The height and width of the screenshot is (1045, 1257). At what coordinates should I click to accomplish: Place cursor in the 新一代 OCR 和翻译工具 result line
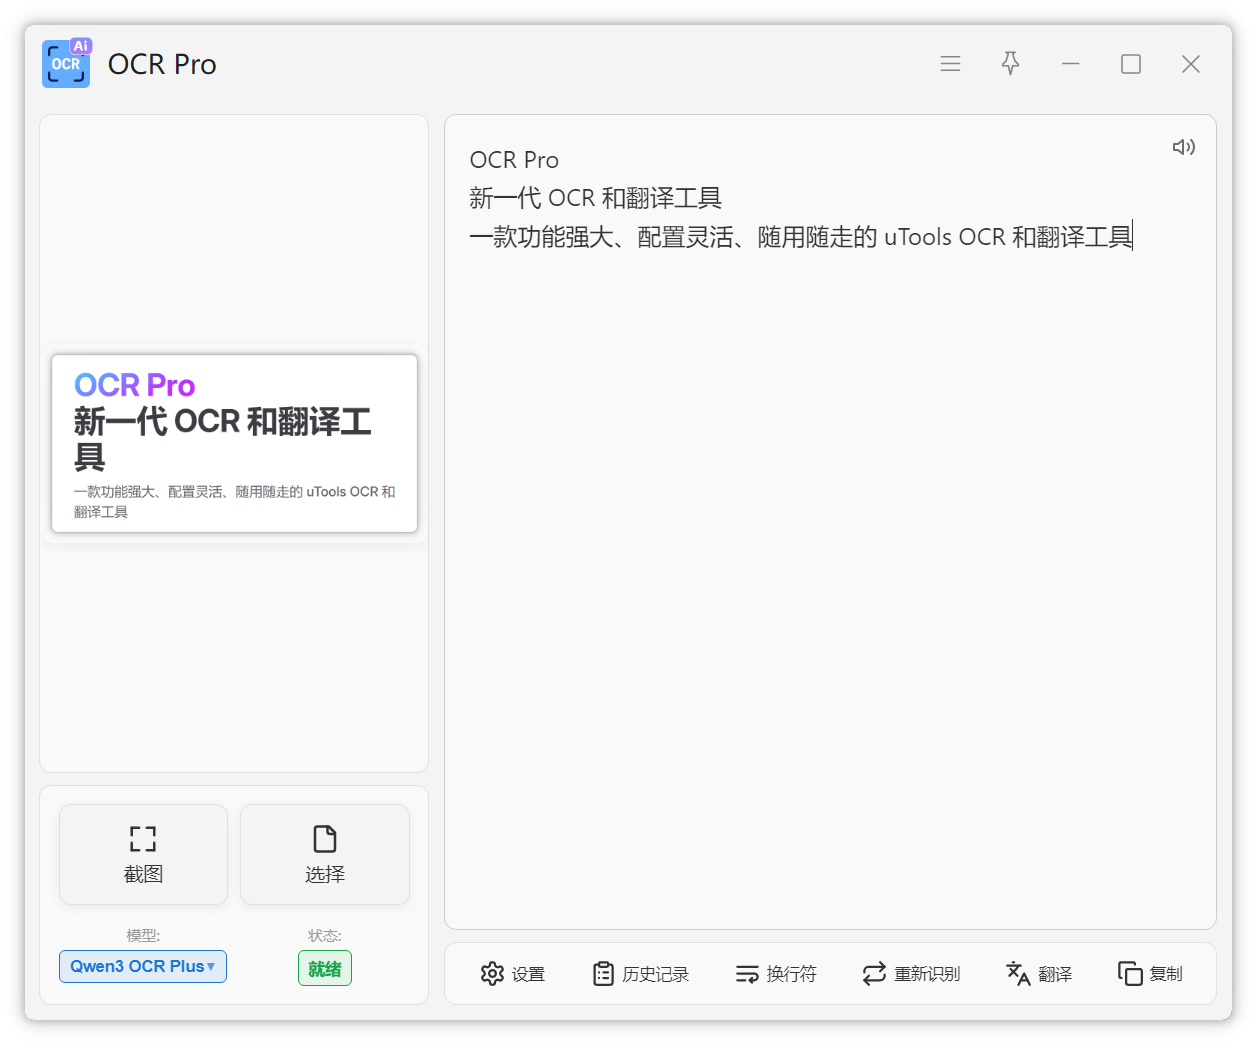[595, 198]
